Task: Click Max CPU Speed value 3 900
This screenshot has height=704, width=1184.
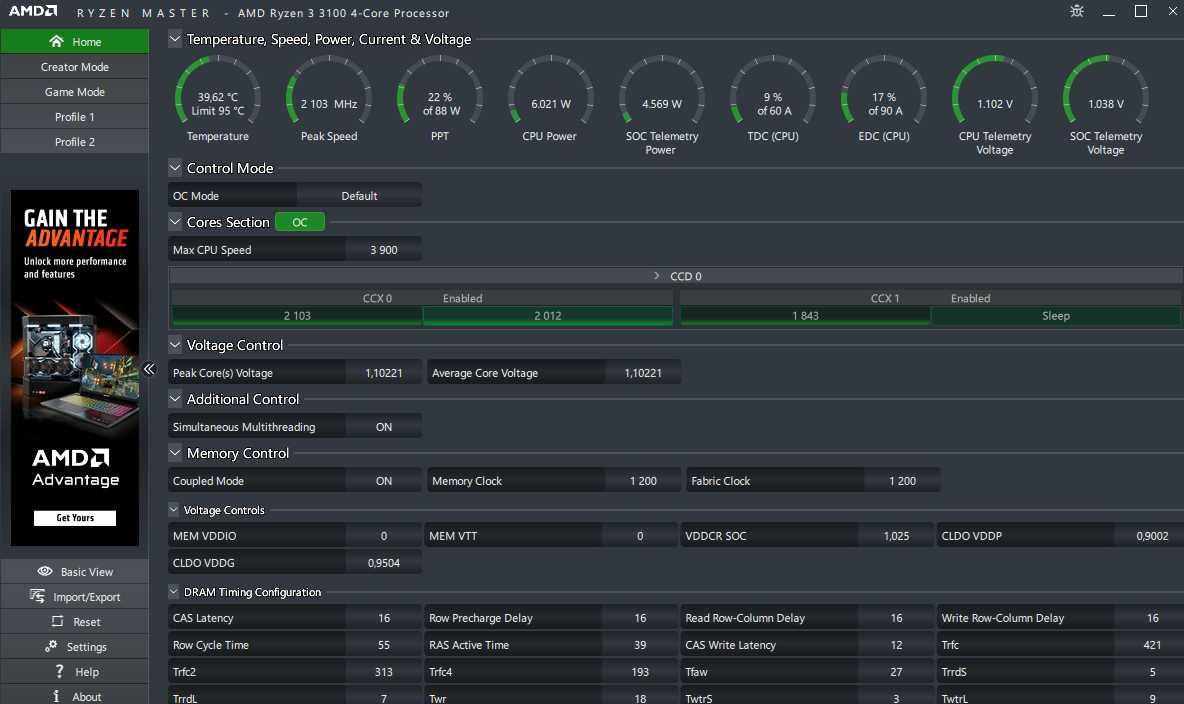Action: 384,249
